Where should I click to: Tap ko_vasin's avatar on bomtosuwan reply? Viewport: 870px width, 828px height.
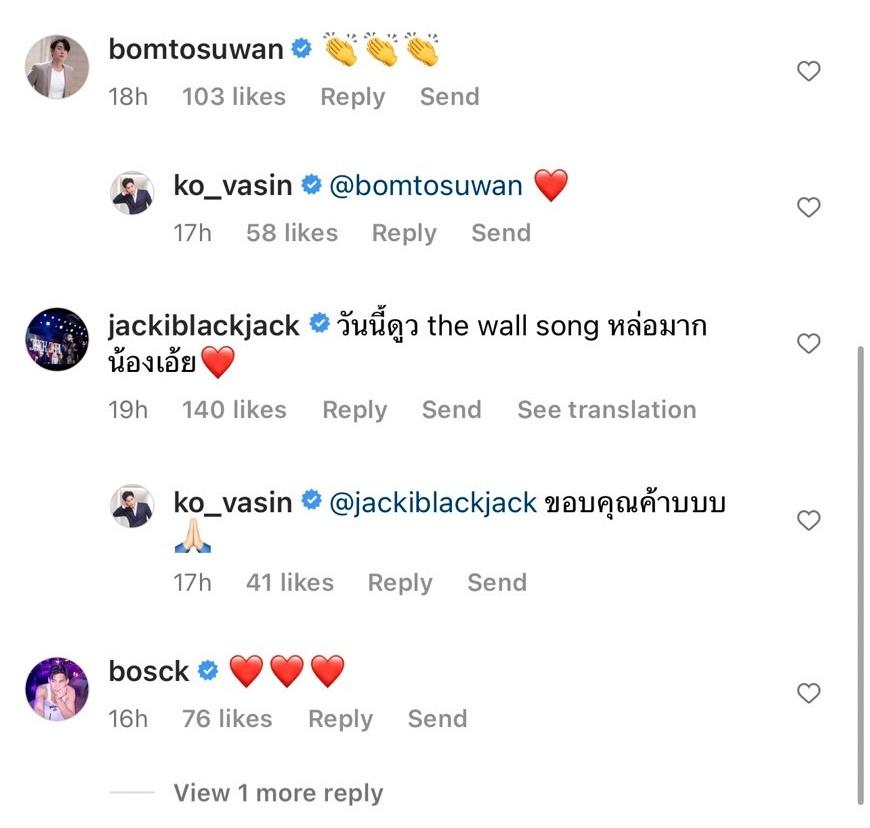tap(131, 193)
